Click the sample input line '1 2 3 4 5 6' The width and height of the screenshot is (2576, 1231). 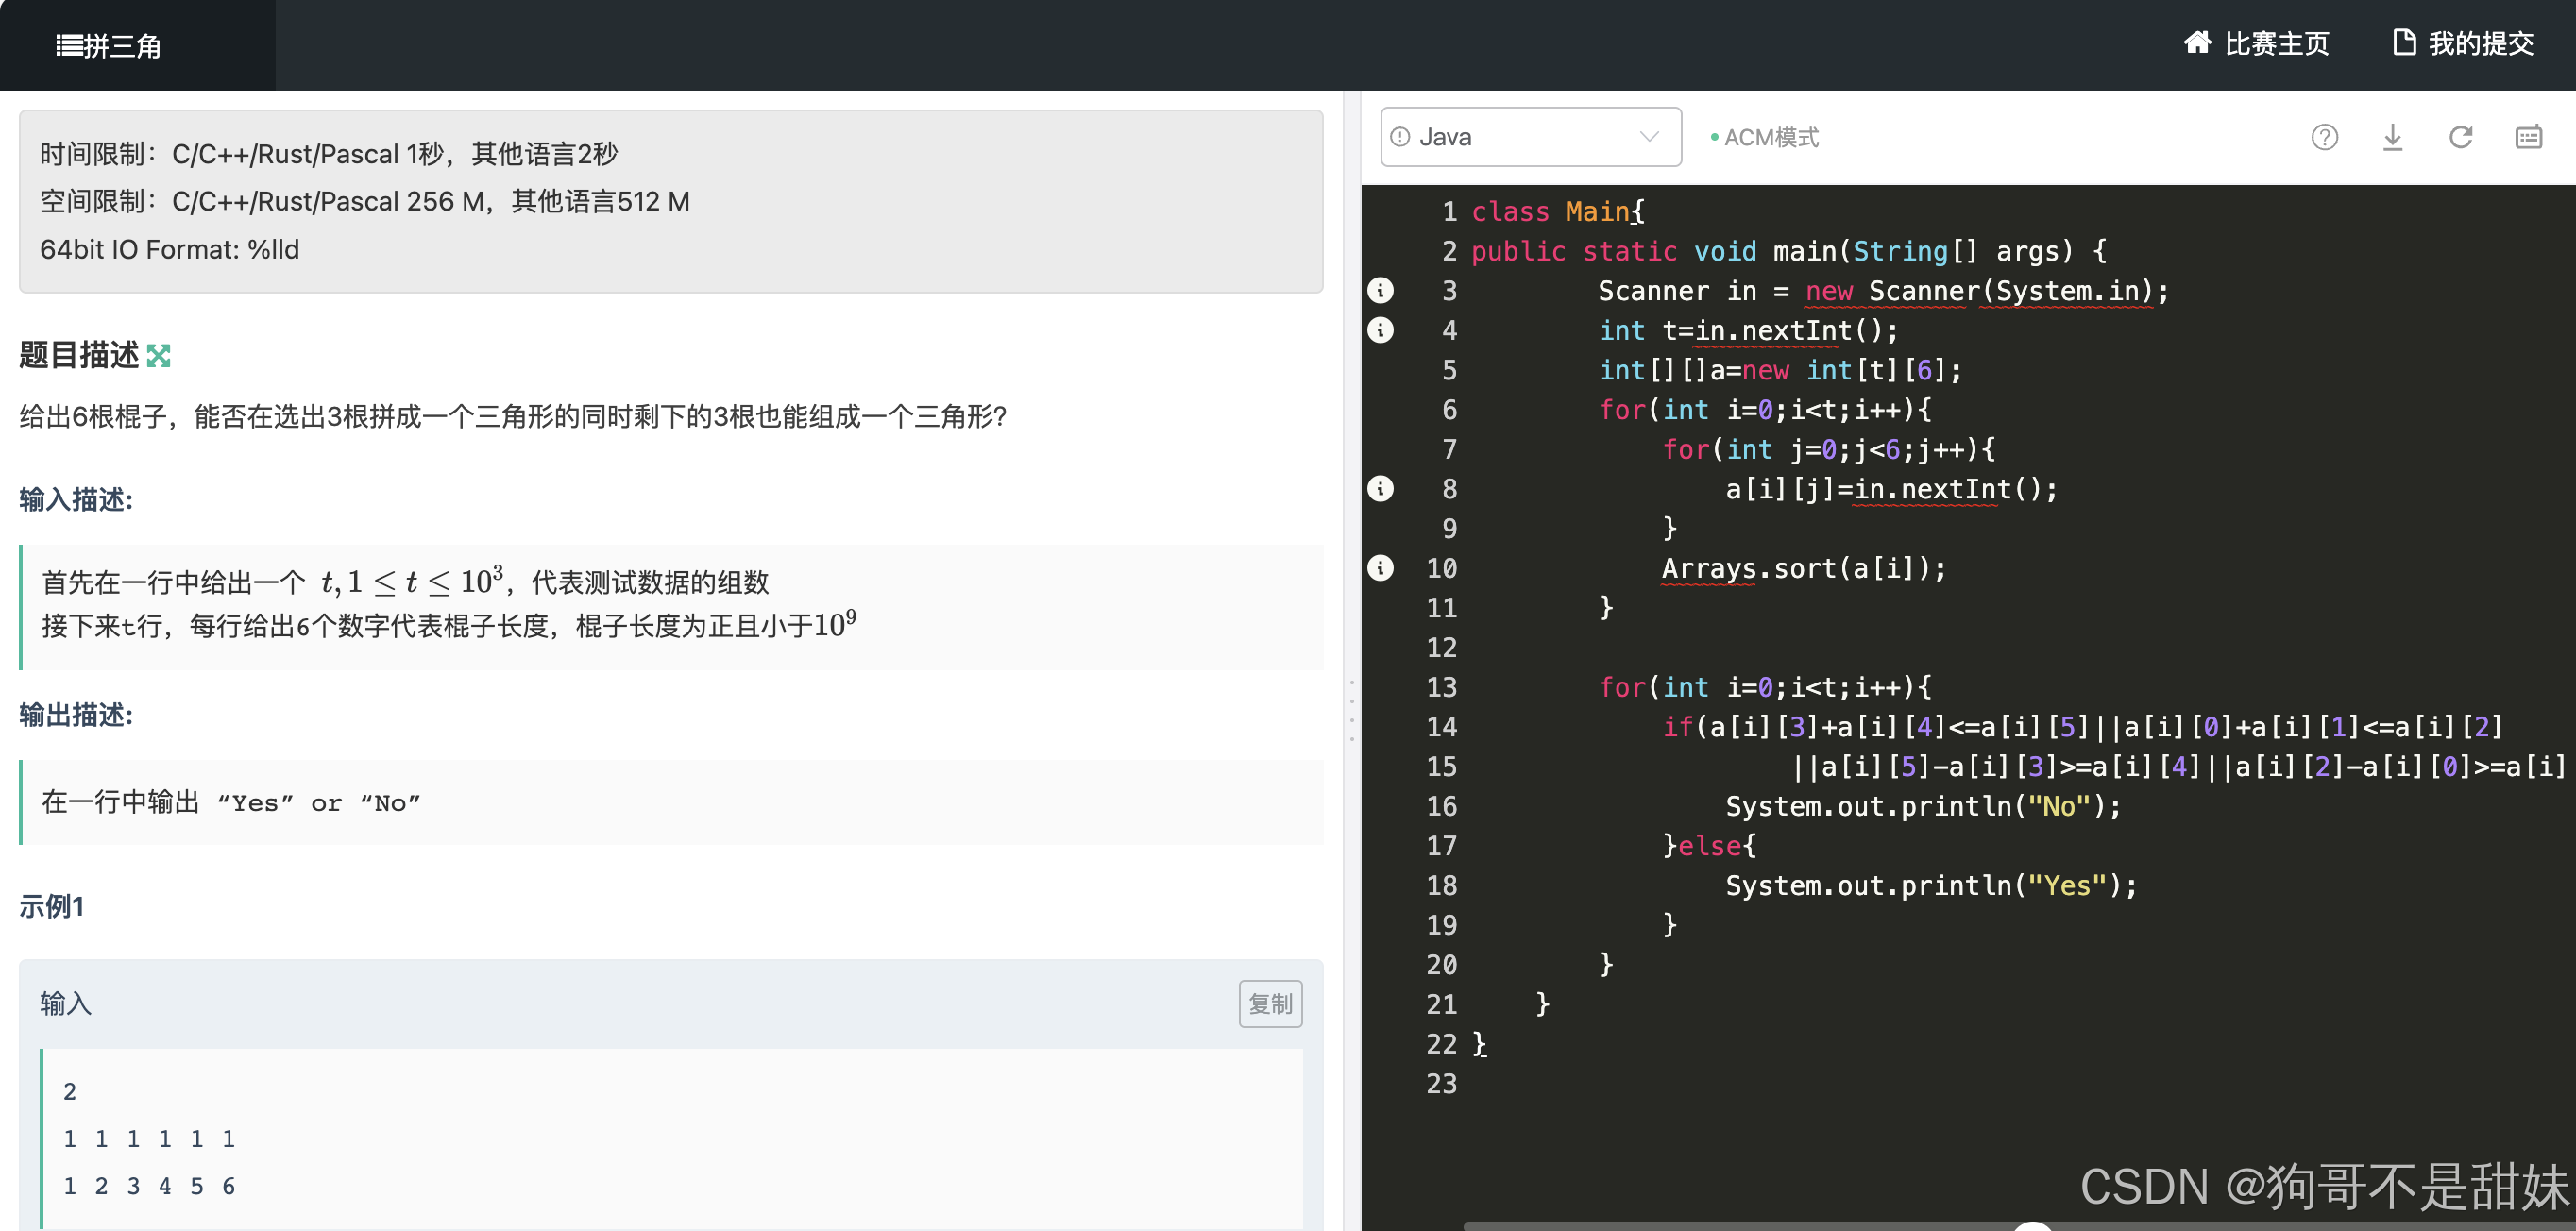pos(149,1186)
